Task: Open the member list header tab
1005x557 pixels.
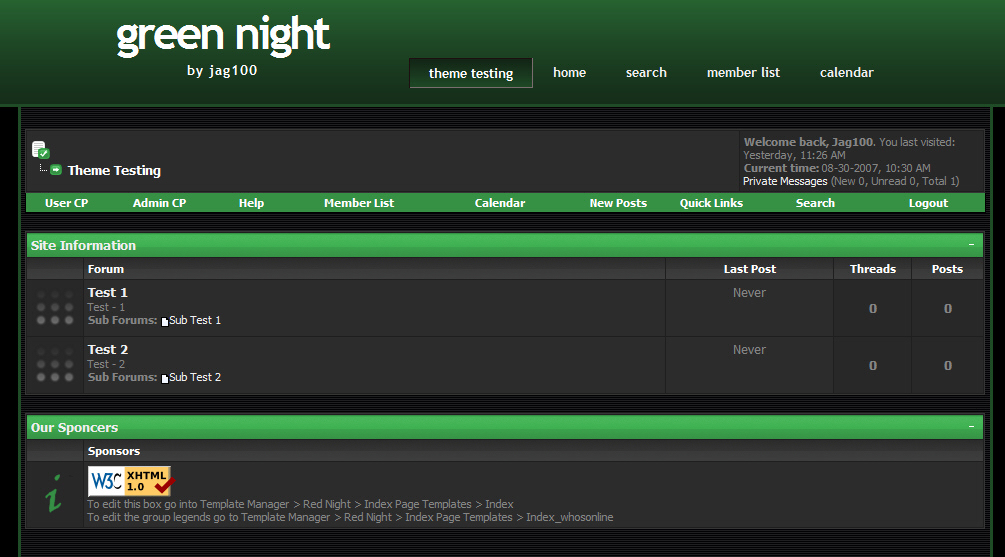Action: click(x=743, y=72)
